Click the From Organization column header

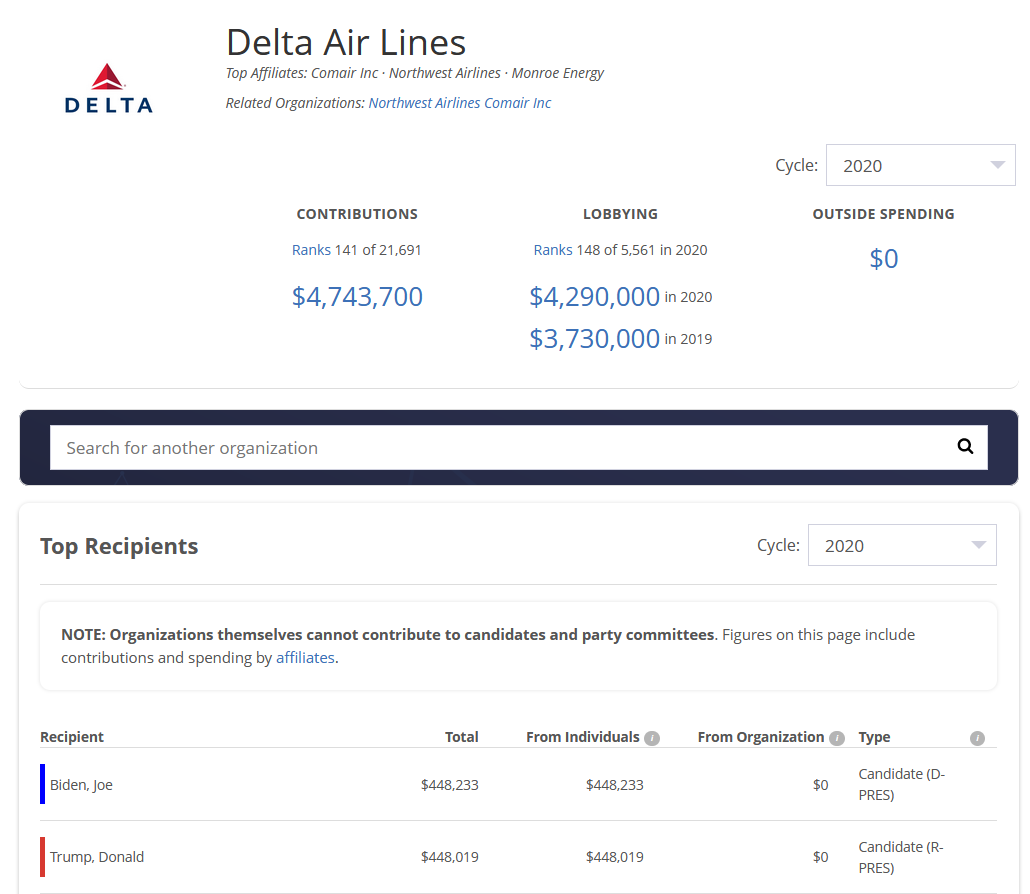coord(761,737)
